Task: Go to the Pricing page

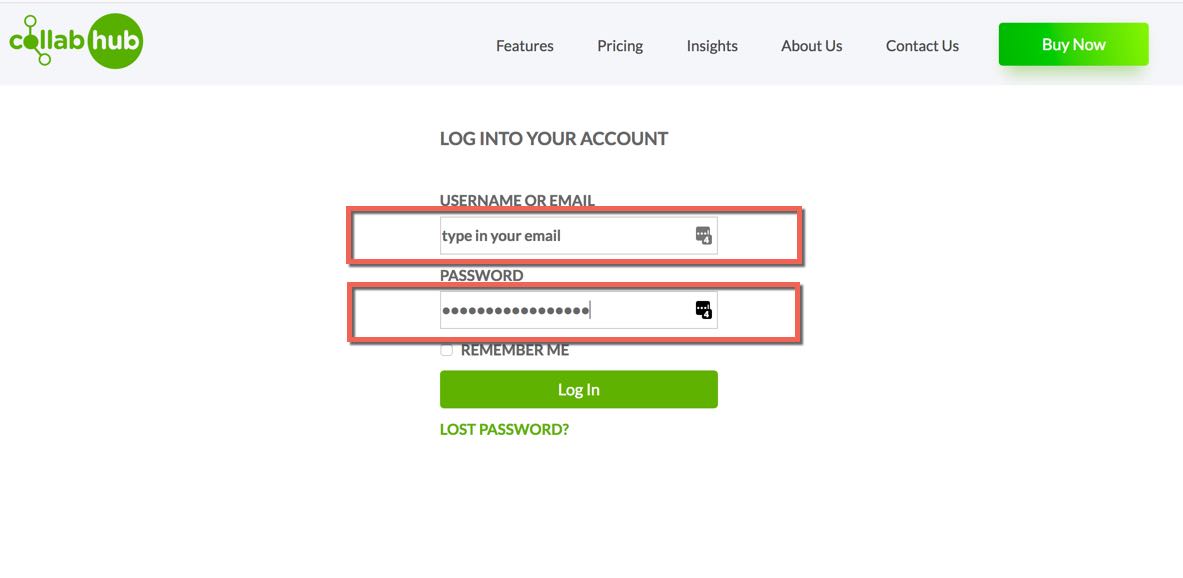Action: [x=620, y=46]
